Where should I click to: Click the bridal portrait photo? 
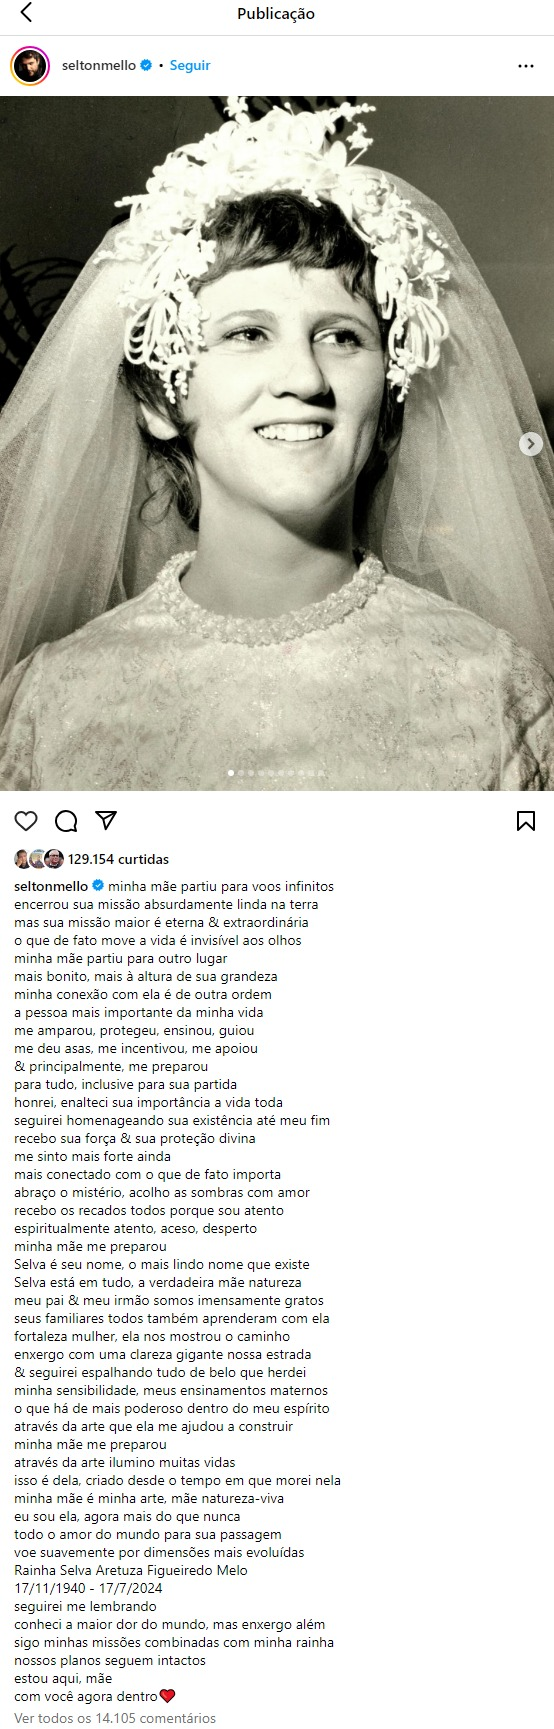[277, 443]
